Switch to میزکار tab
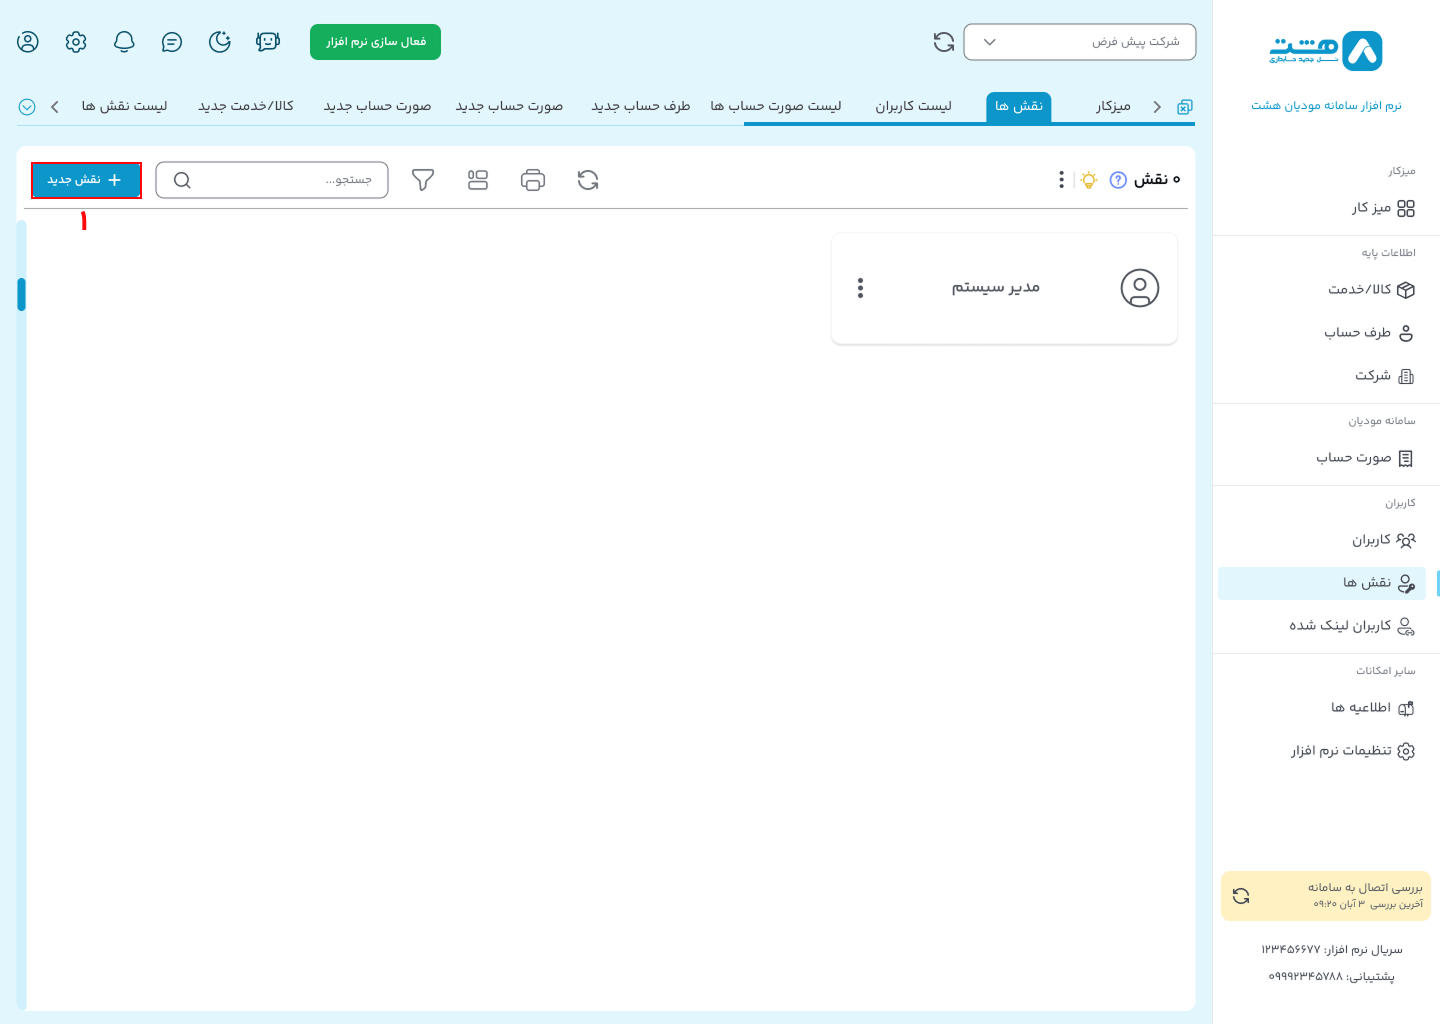 point(1112,106)
